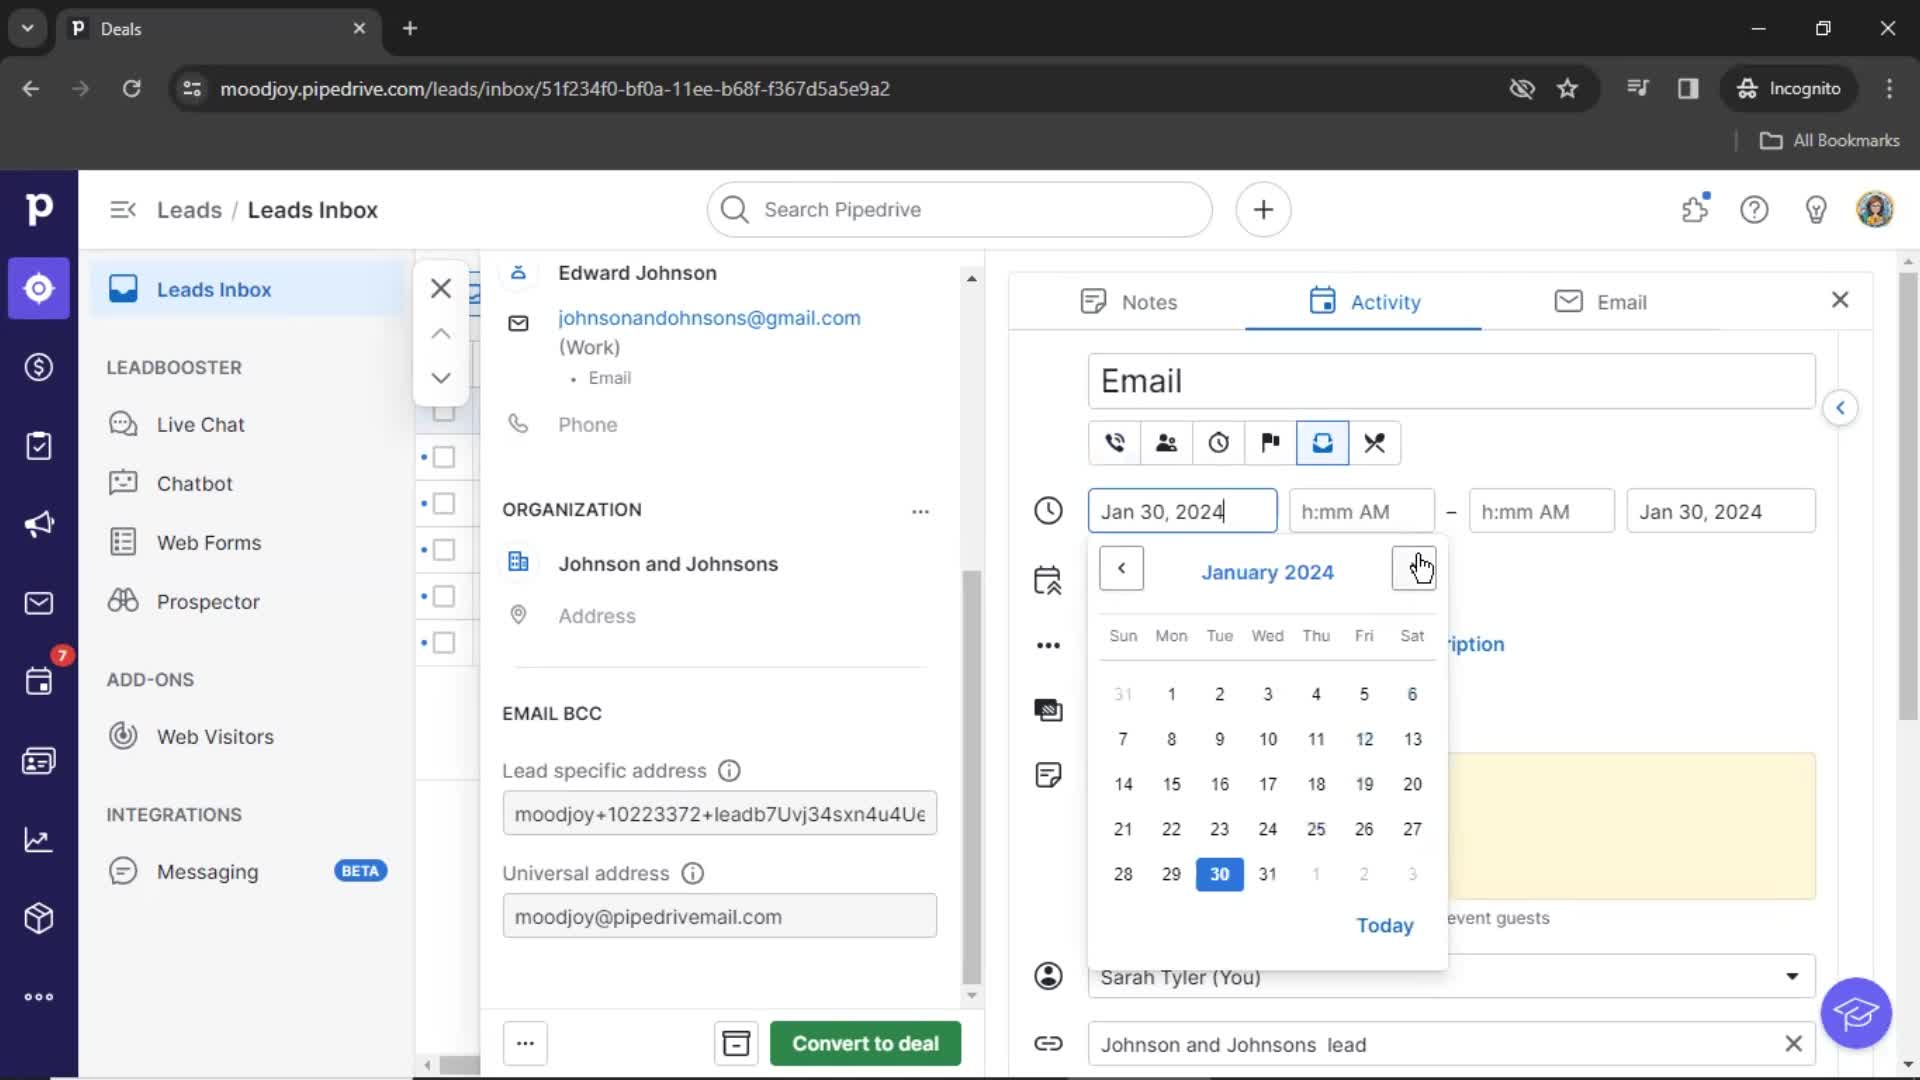Image resolution: width=1920 pixels, height=1080 pixels.
Task: Switch to the Email tab
Action: pyautogui.click(x=1600, y=302)
